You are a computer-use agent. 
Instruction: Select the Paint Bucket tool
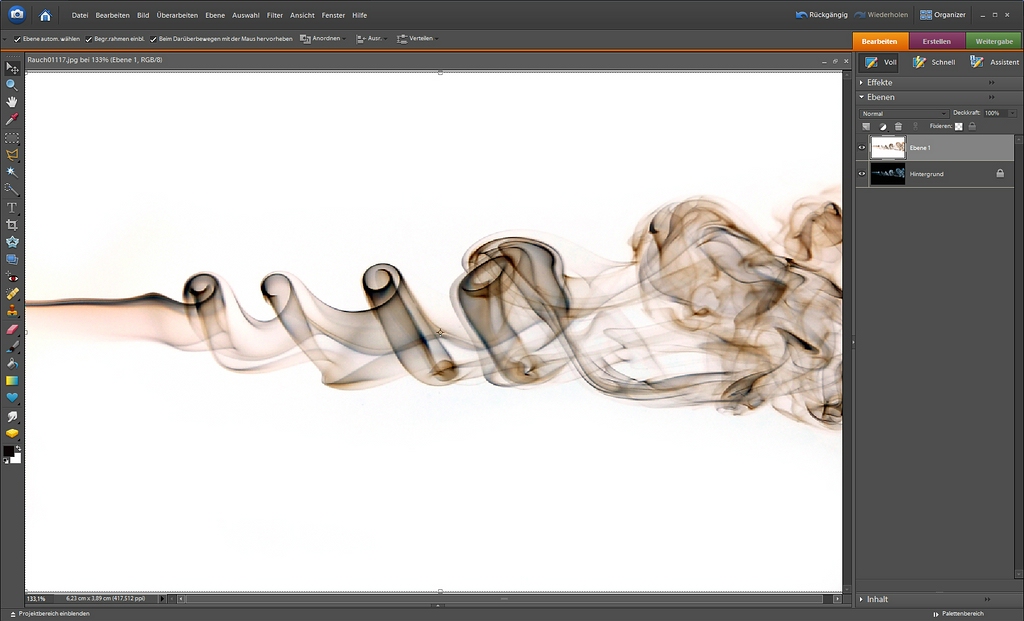(12, 364)
